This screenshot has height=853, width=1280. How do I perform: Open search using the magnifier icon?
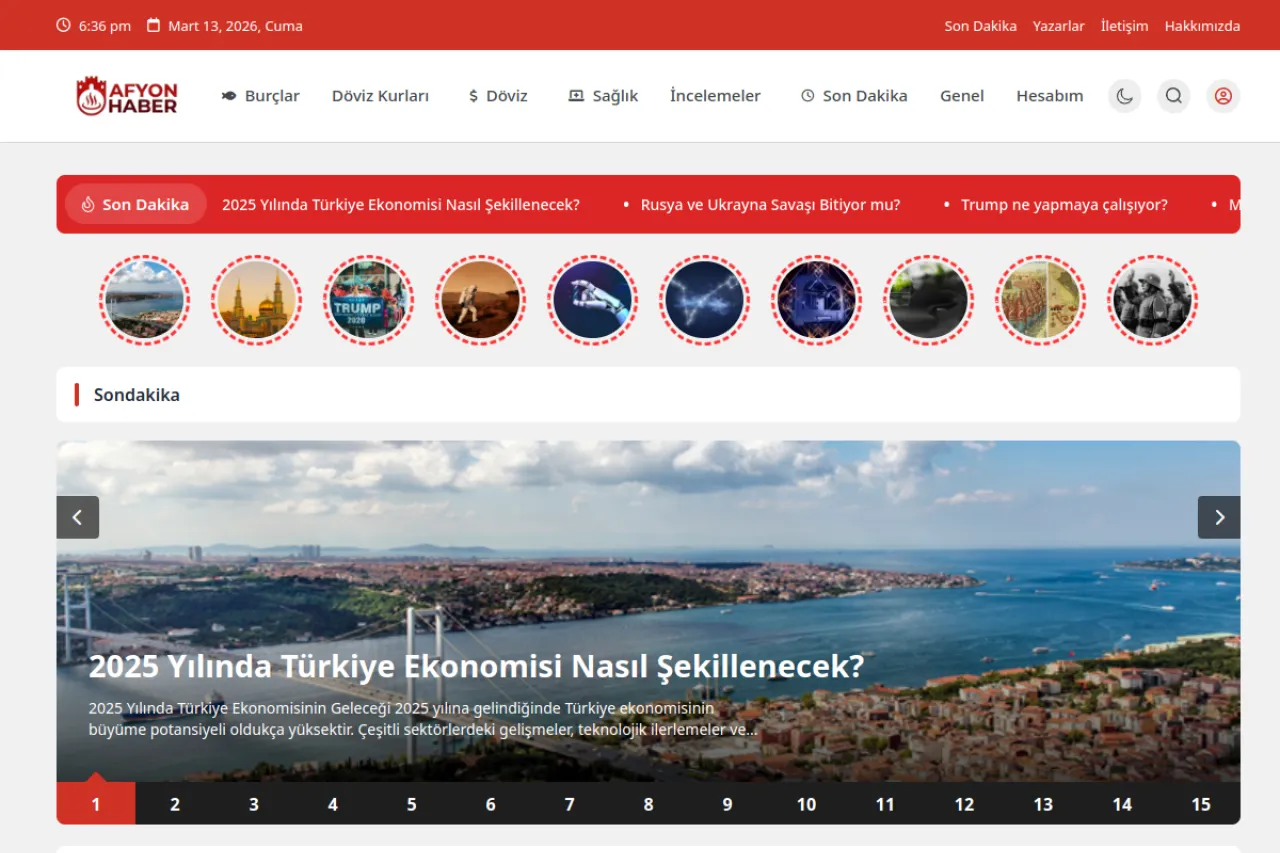[1173, 96]
